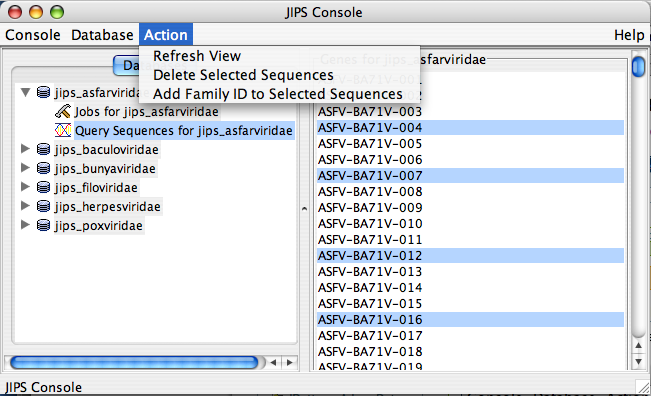Image resolution: width=651 pixels, height=396 pixels.
Task: Select gene ASFV-BA71V-010
Action: (x=470, y=224)
